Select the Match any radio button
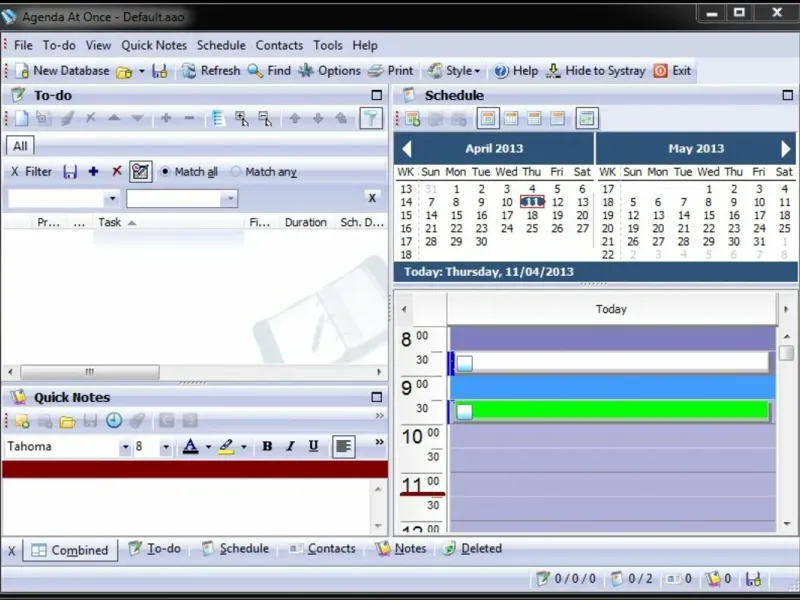 pyautogui.click(x=235, y=171)
